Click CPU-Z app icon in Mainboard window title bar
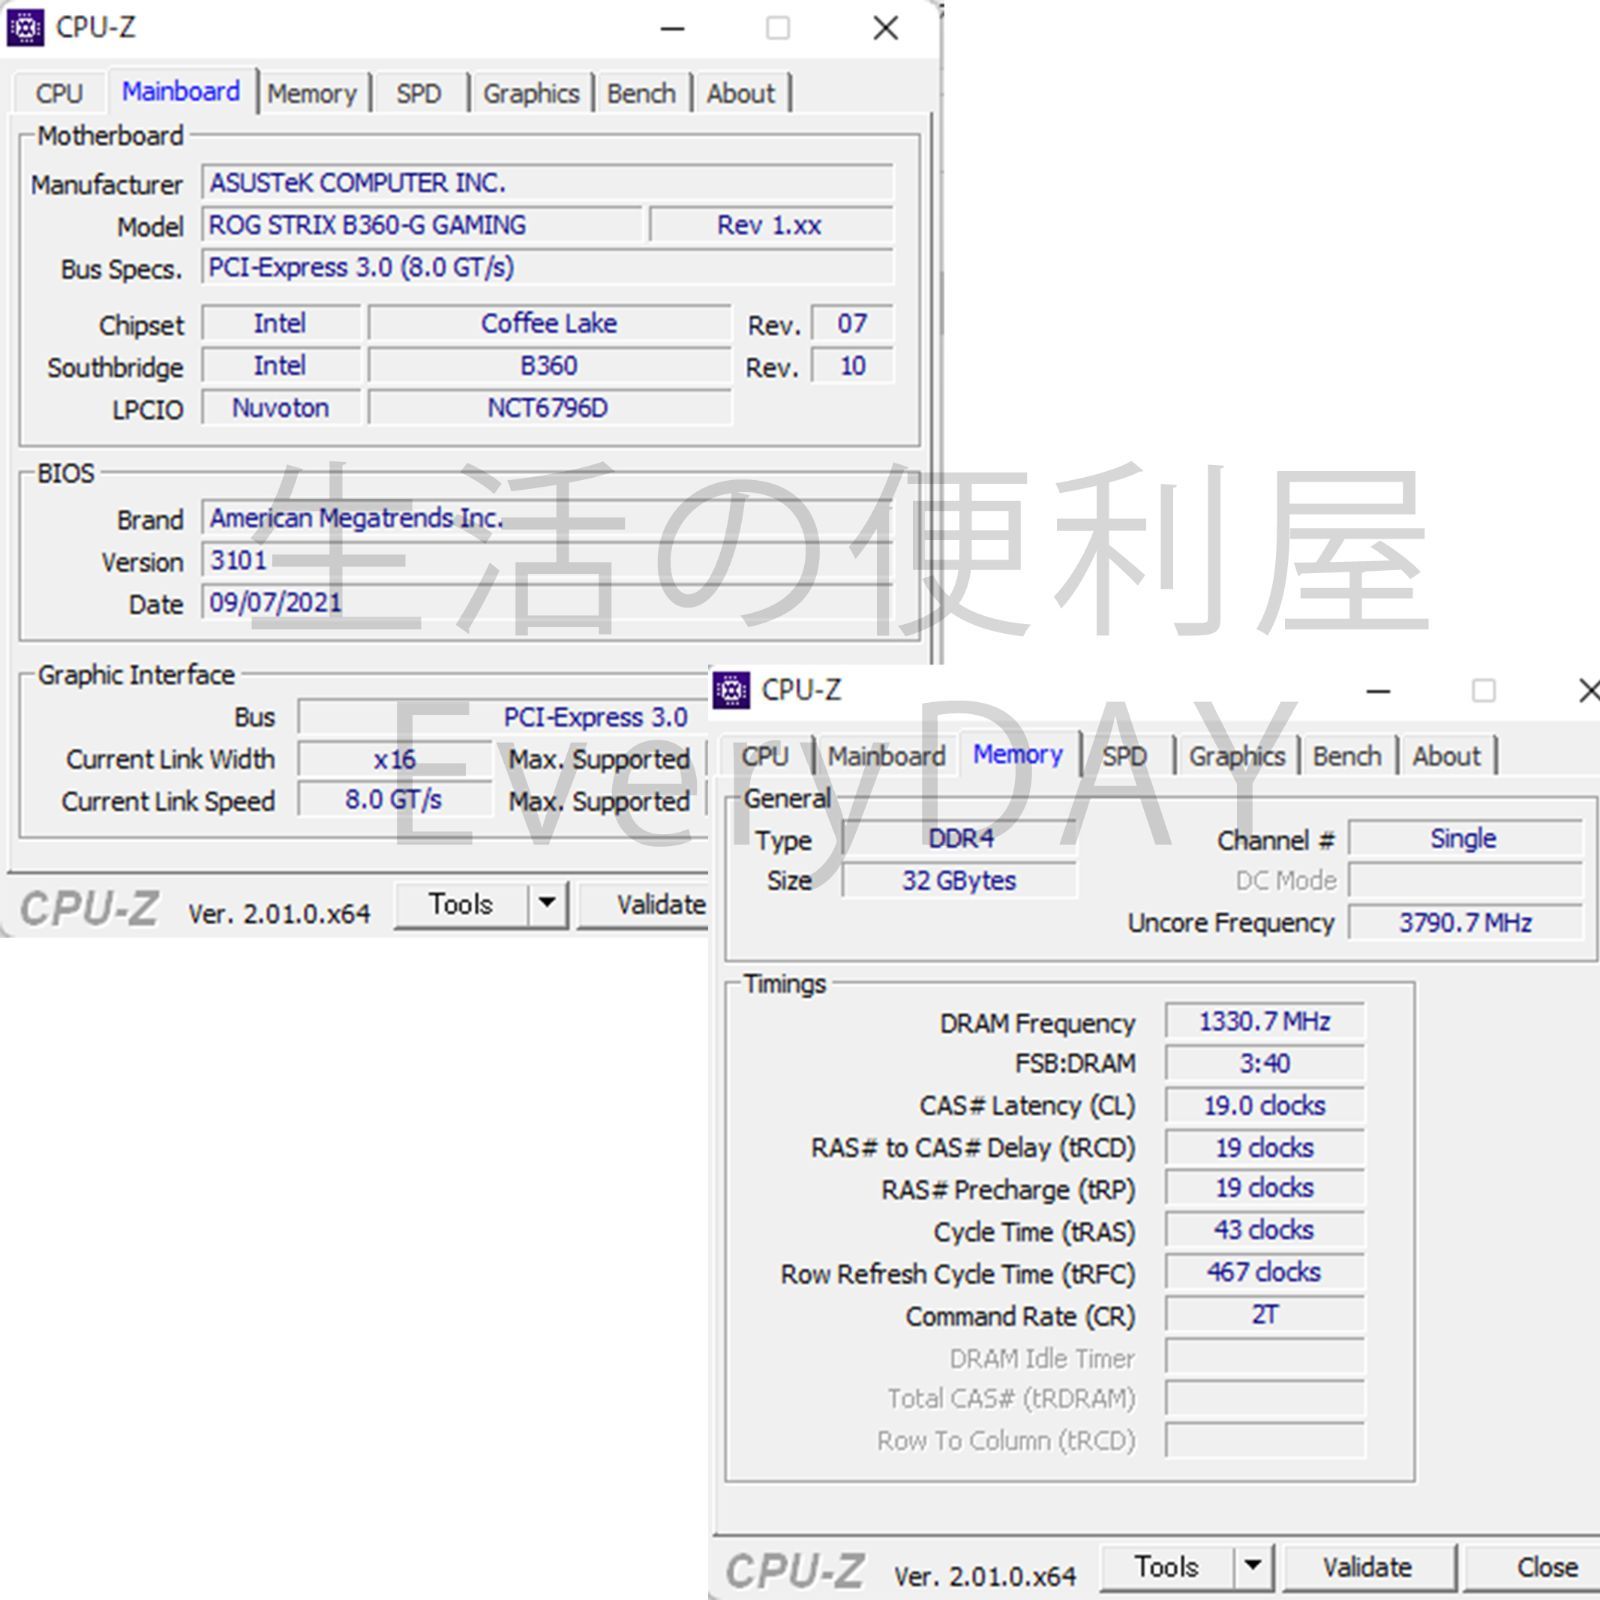This screenshot has height=1600, width=1600. point(25,28)
